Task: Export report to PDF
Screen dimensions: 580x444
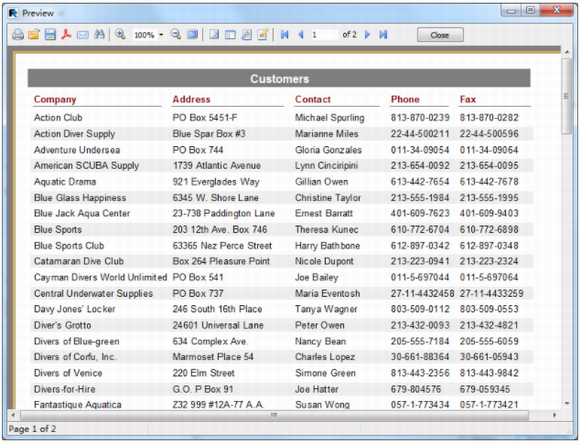Action: pos(66,35)
